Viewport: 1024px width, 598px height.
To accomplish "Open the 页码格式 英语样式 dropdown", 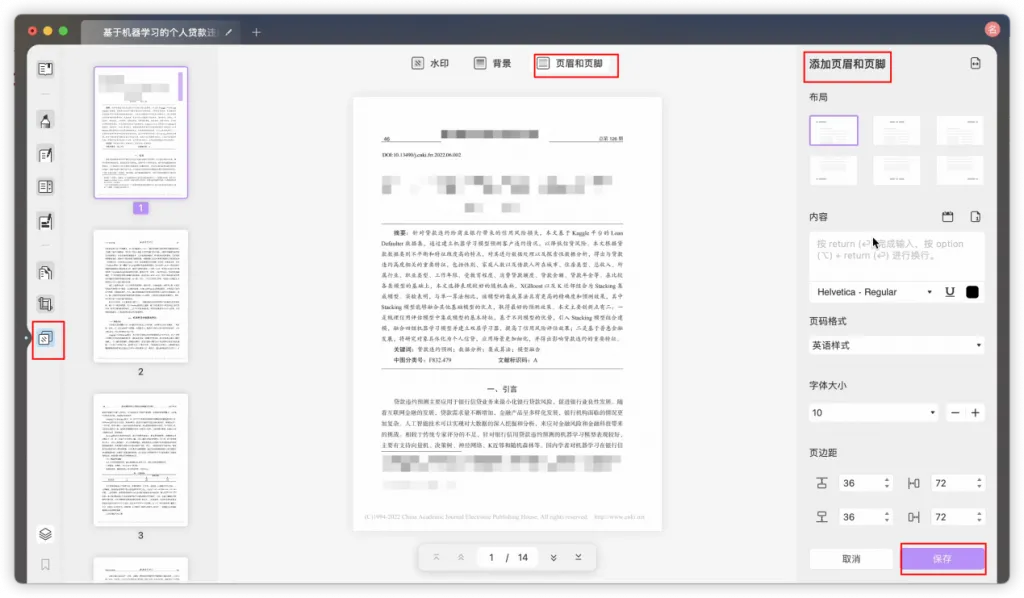I will (896, 345).
